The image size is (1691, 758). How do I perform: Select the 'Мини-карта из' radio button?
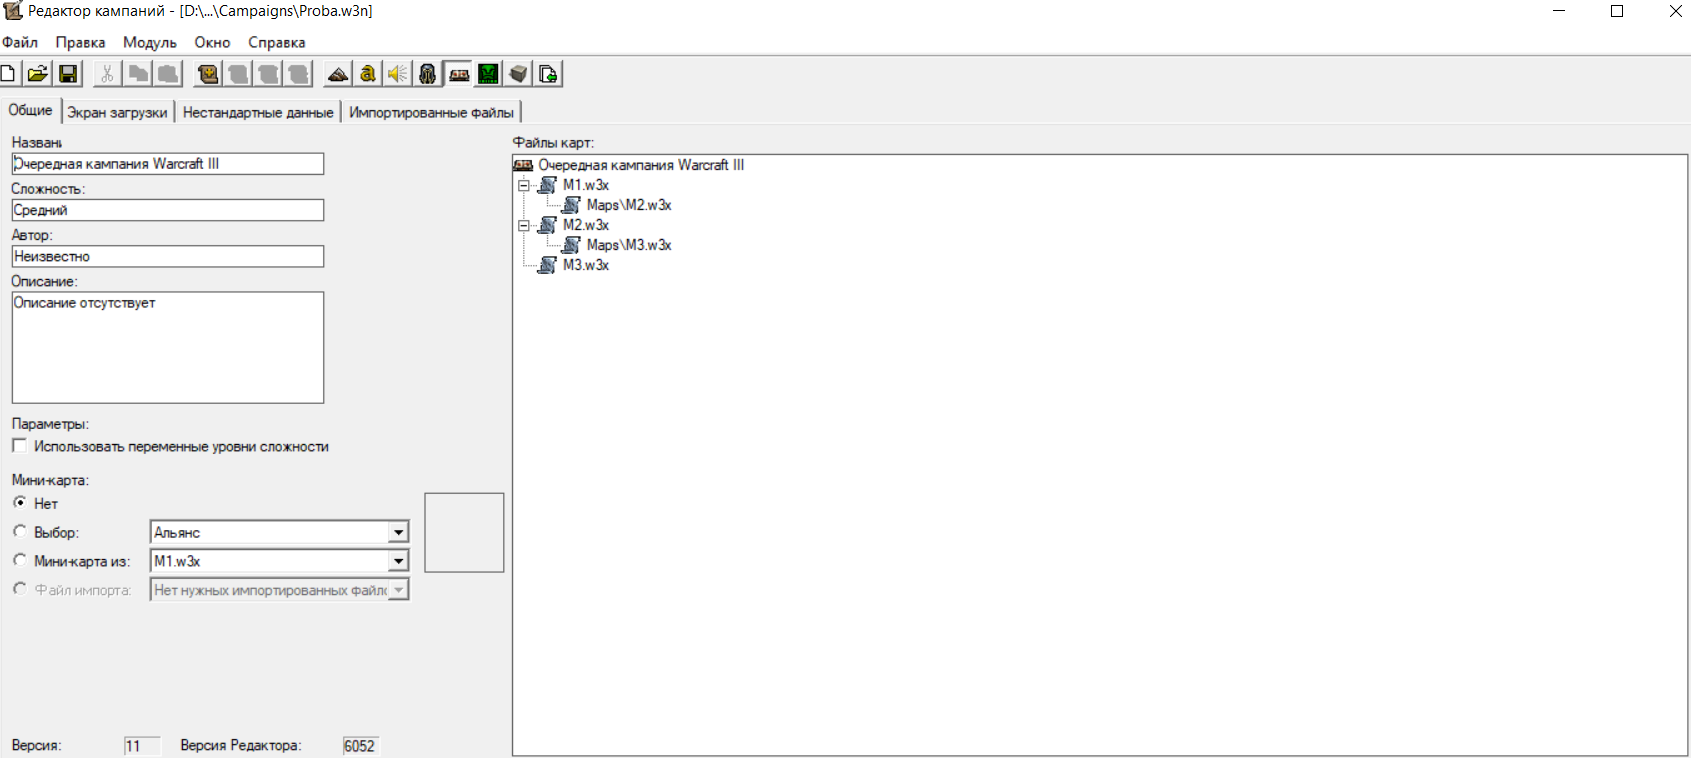[19, 560]
